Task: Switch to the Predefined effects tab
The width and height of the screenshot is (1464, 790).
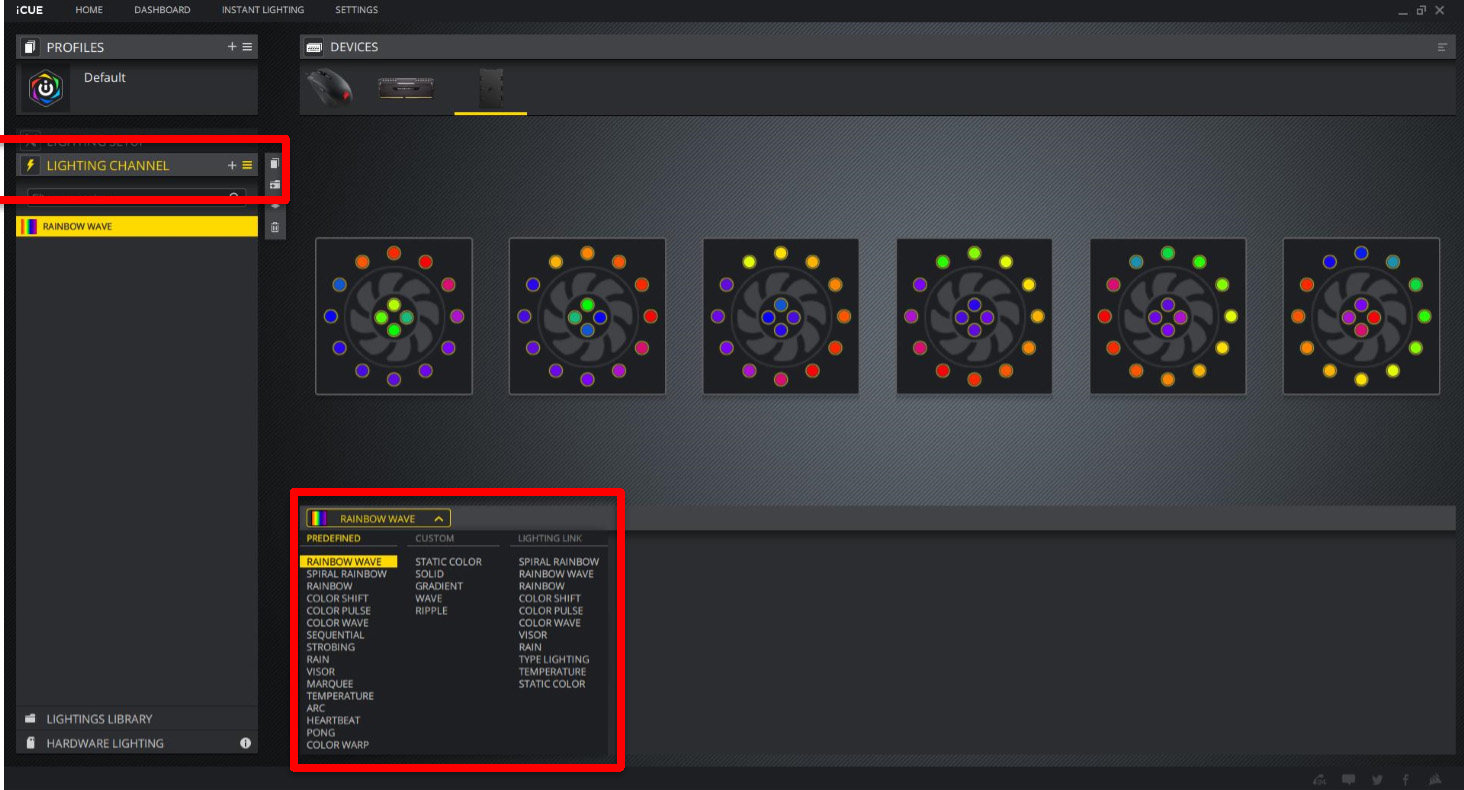Action: 333,538
